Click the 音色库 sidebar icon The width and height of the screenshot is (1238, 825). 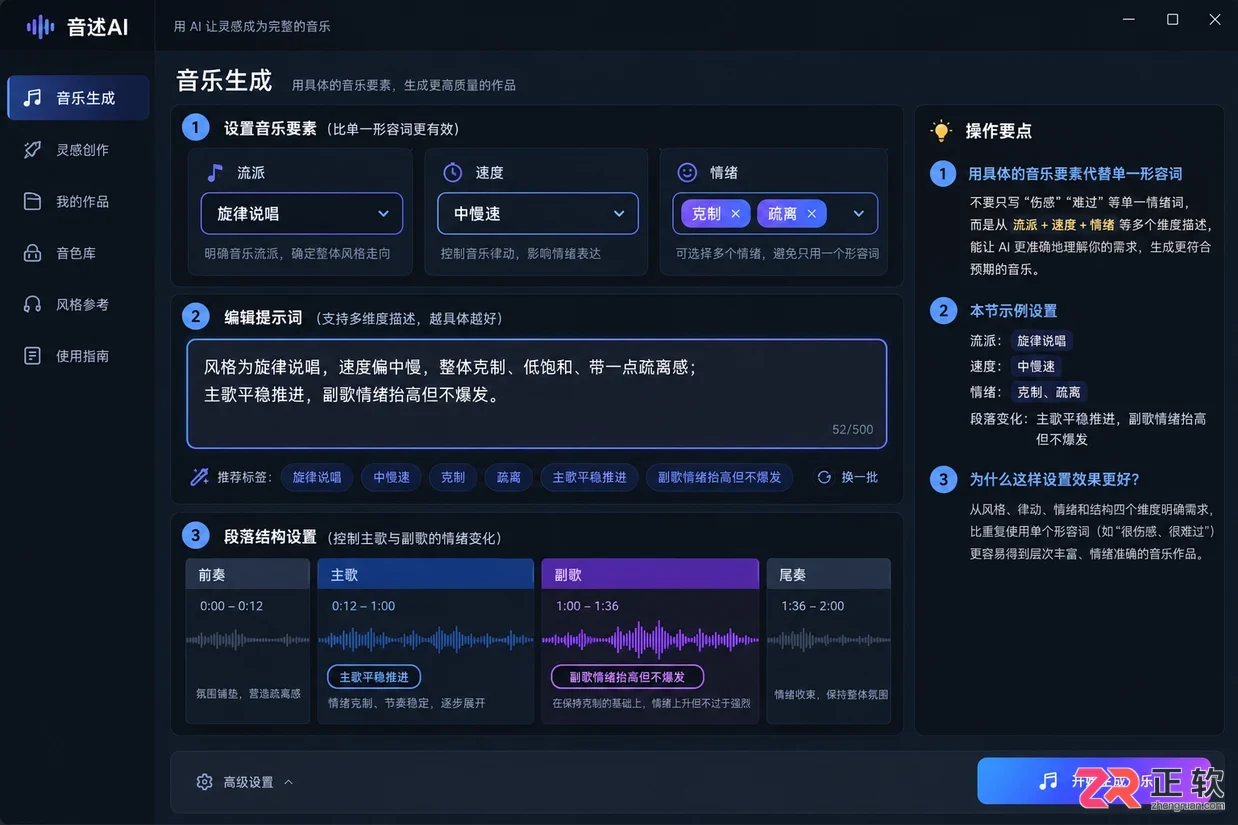(33, 253)
